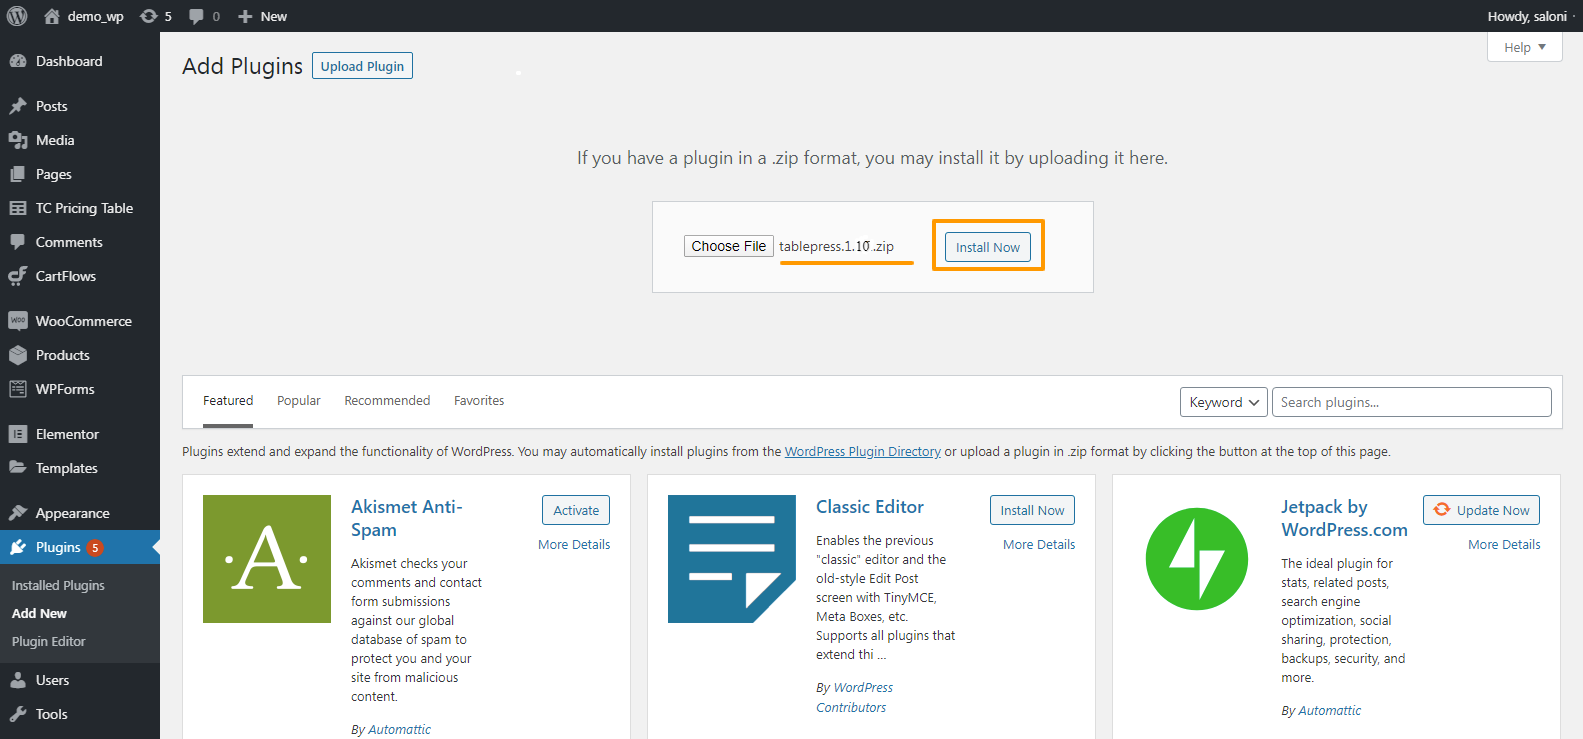
Task: Select Add New submenu item
Action: pyautogui.click(x=39, y=613)
